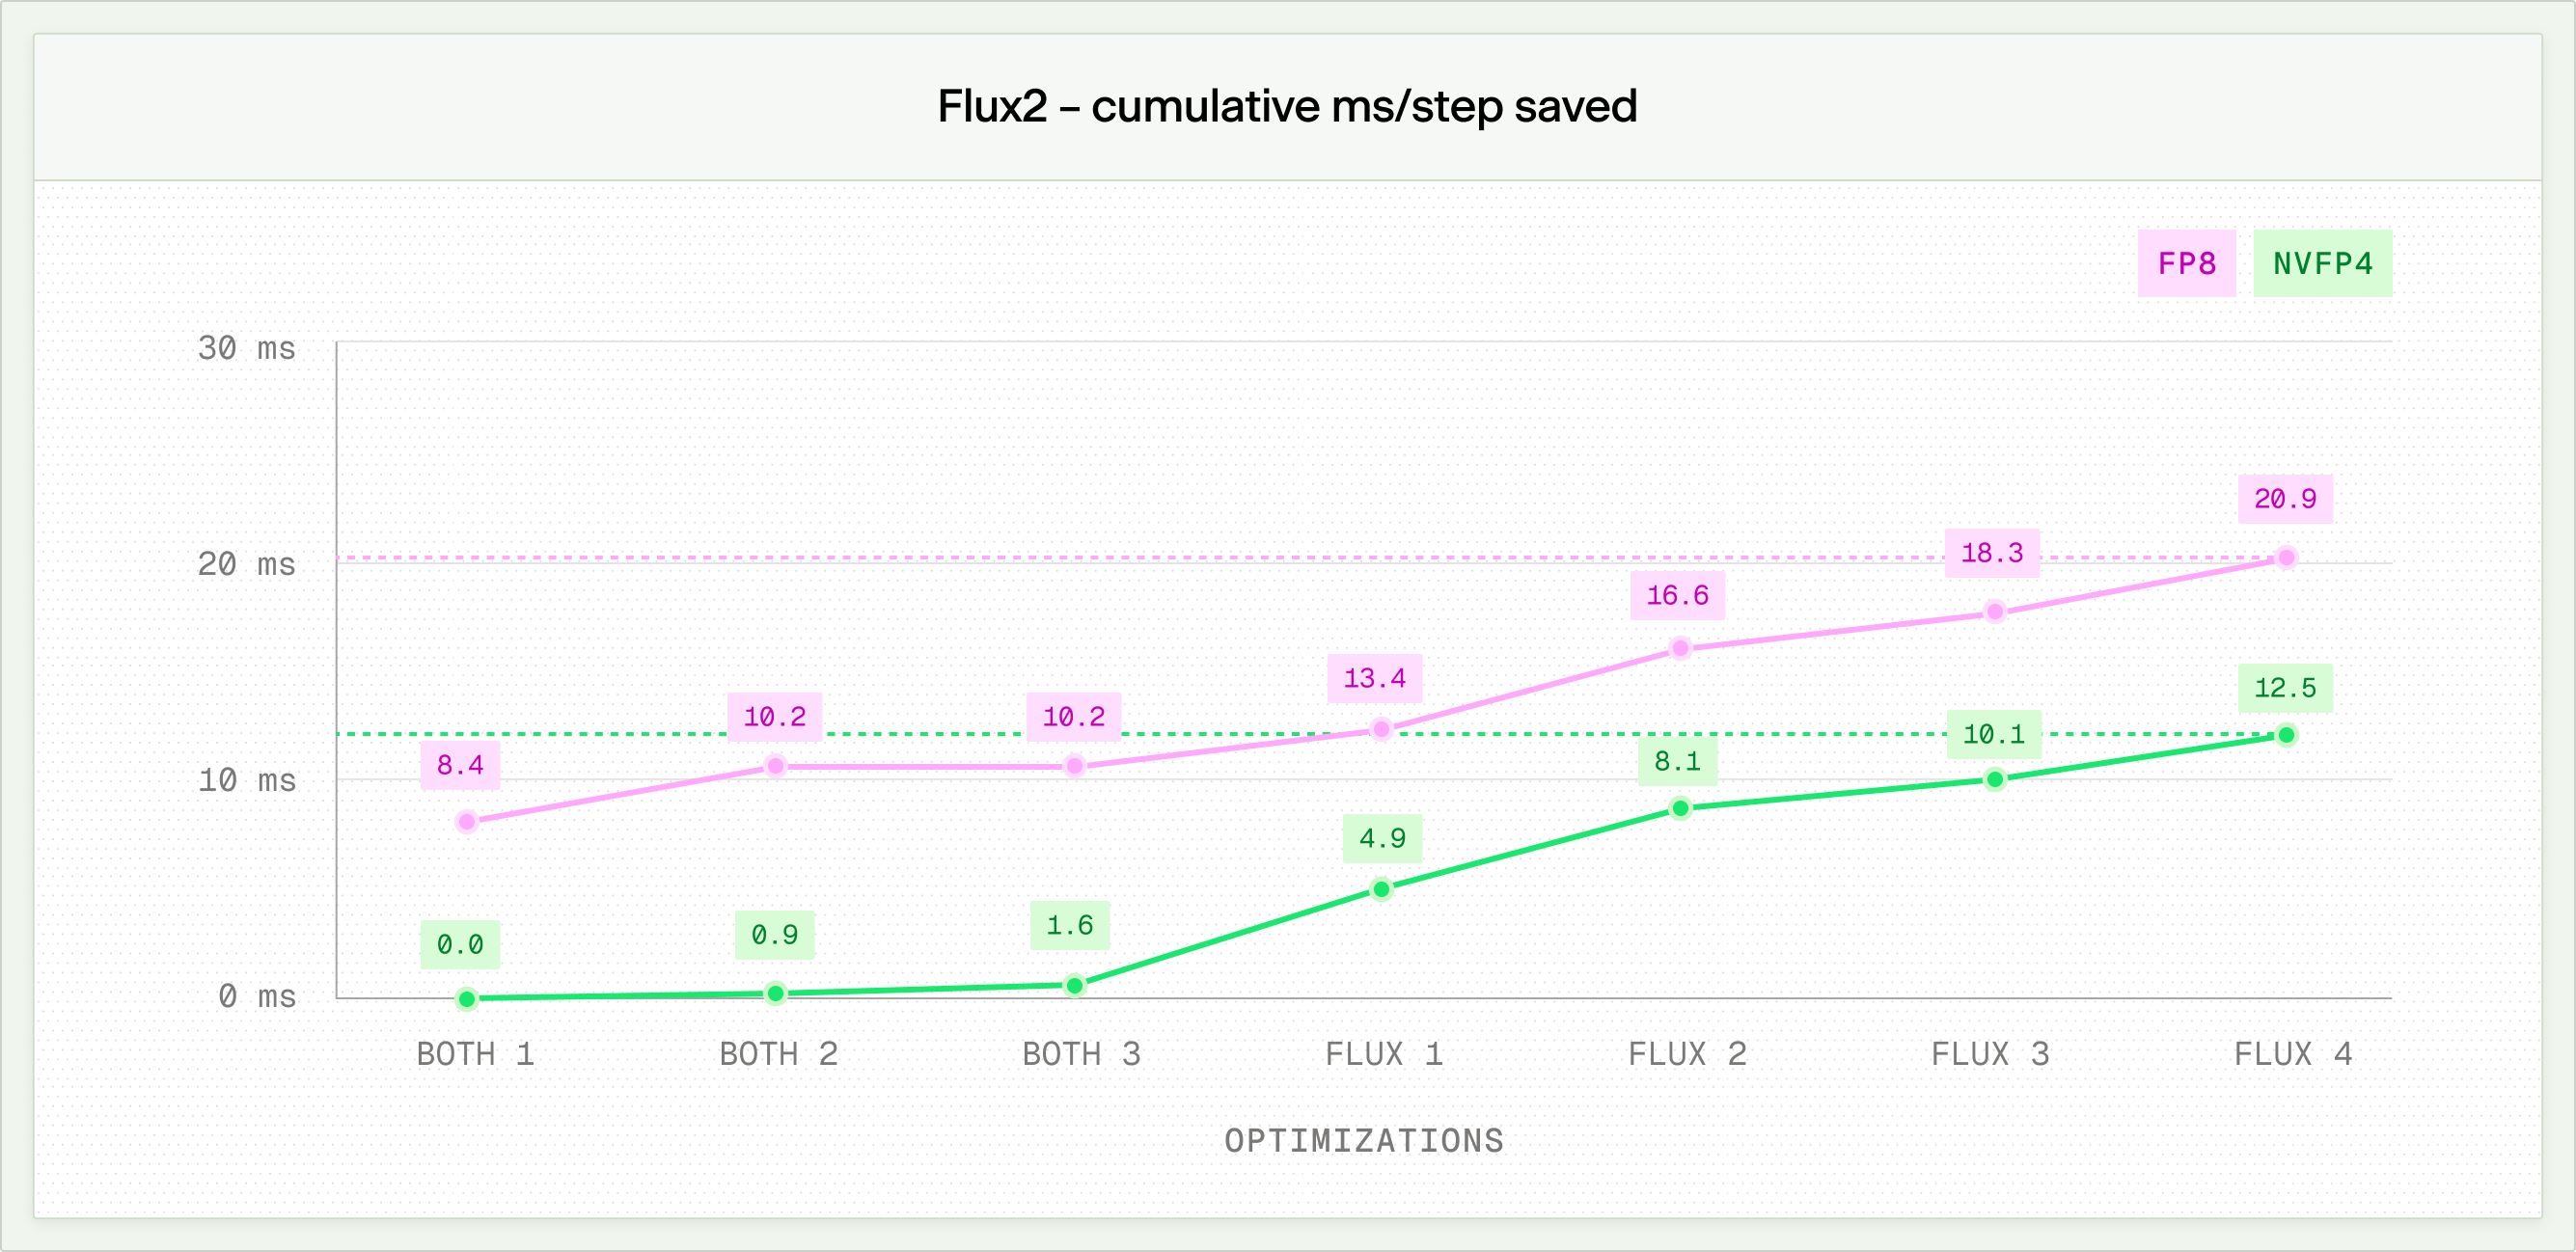Click the 20.9 FP8 value label
2576x1252 pixels.
[2285, 498]
